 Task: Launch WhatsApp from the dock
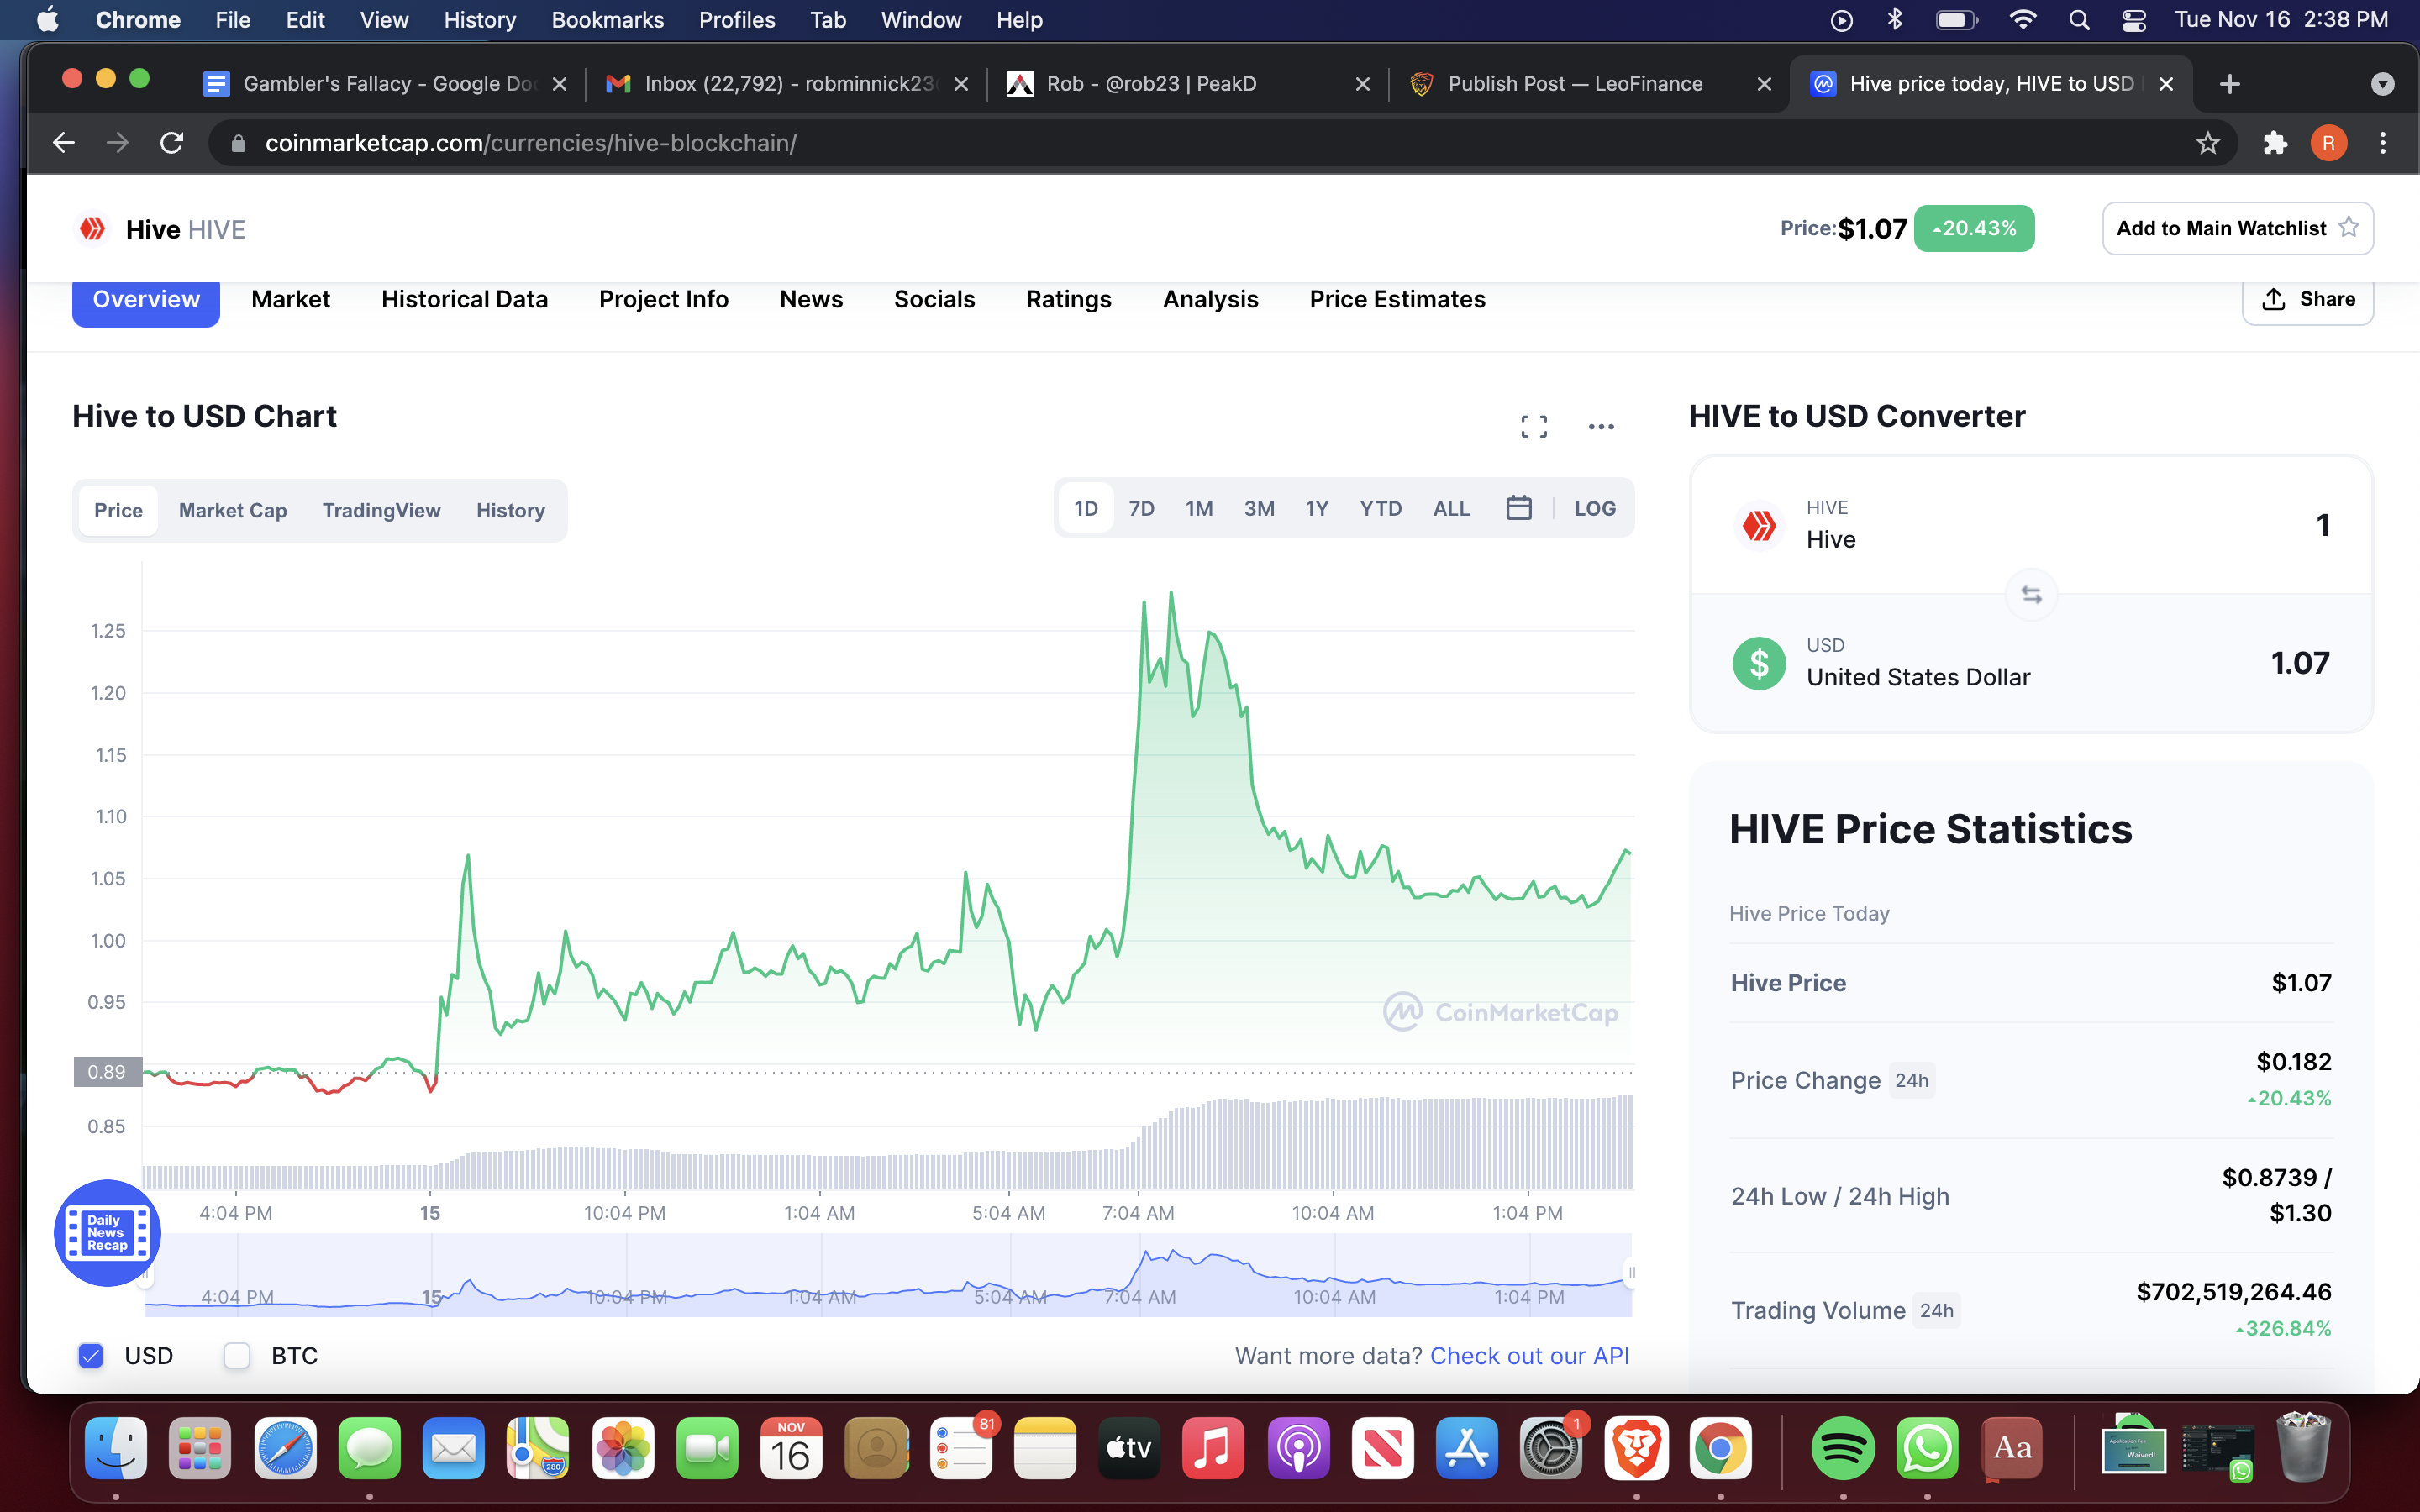coord(1926,1448)
